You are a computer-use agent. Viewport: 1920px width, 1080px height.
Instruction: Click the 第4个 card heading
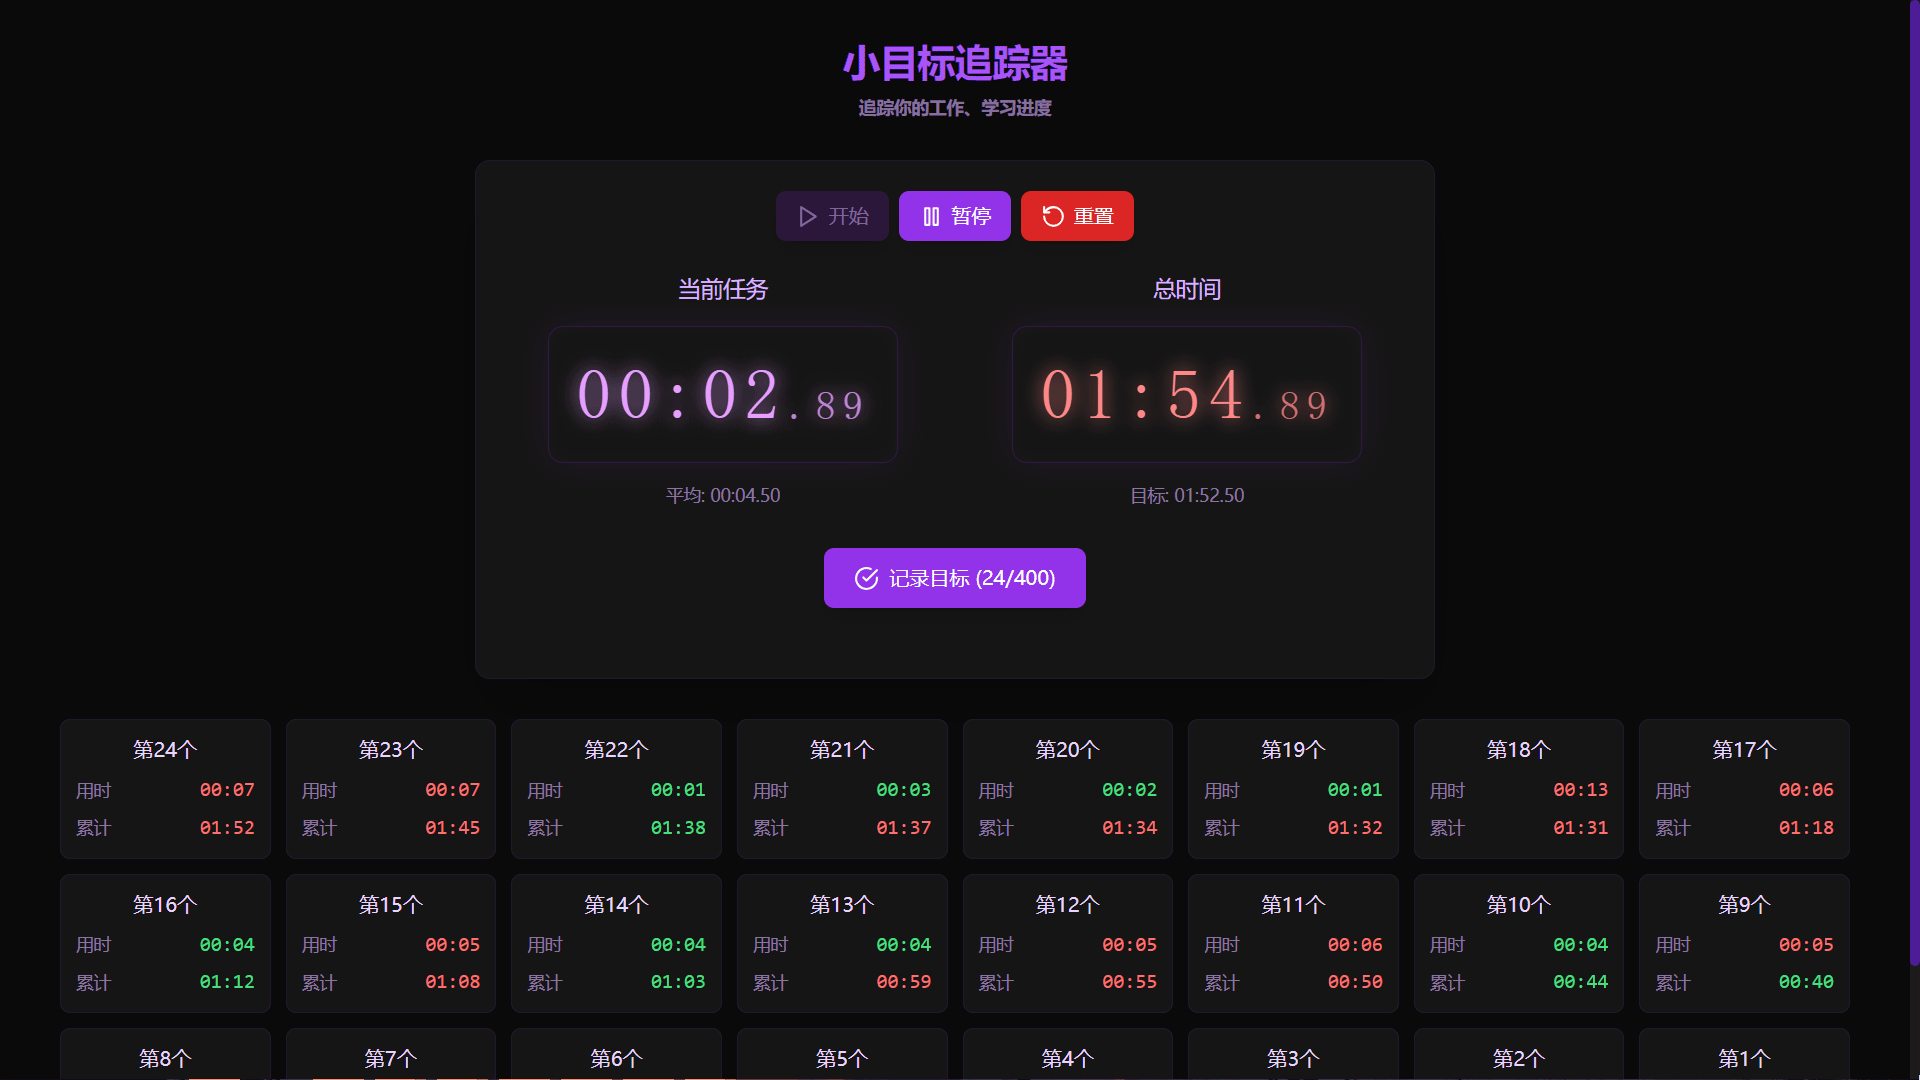1067,1059
